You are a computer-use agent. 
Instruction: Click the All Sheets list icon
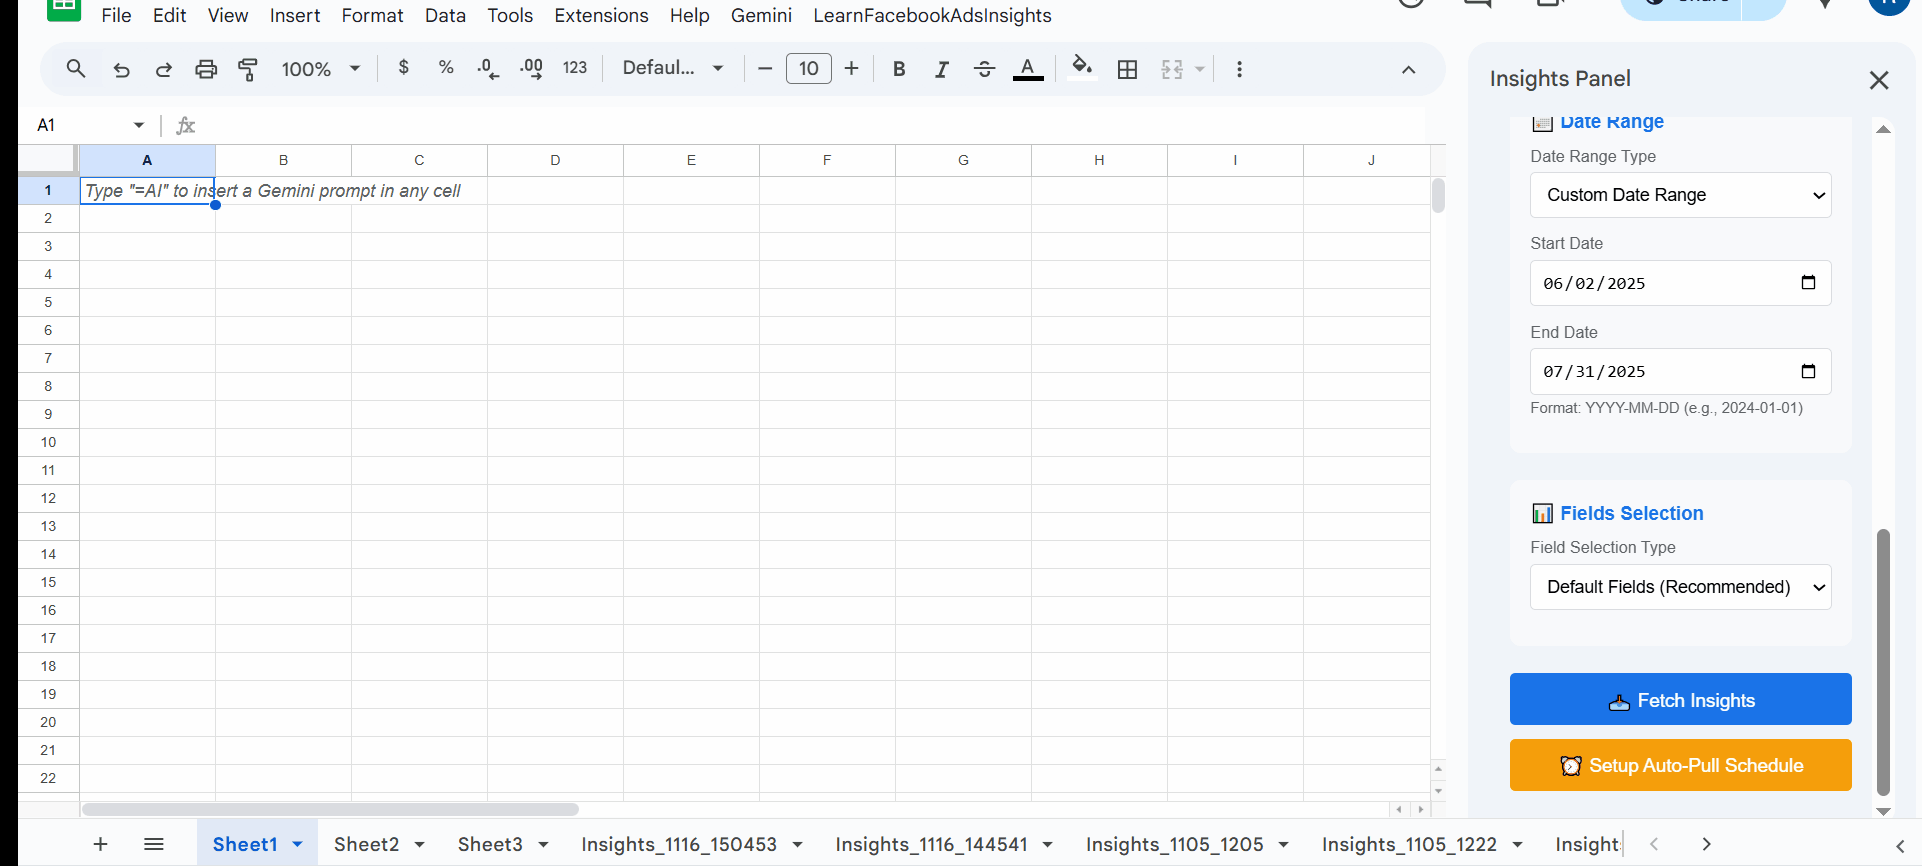(154, 844)
